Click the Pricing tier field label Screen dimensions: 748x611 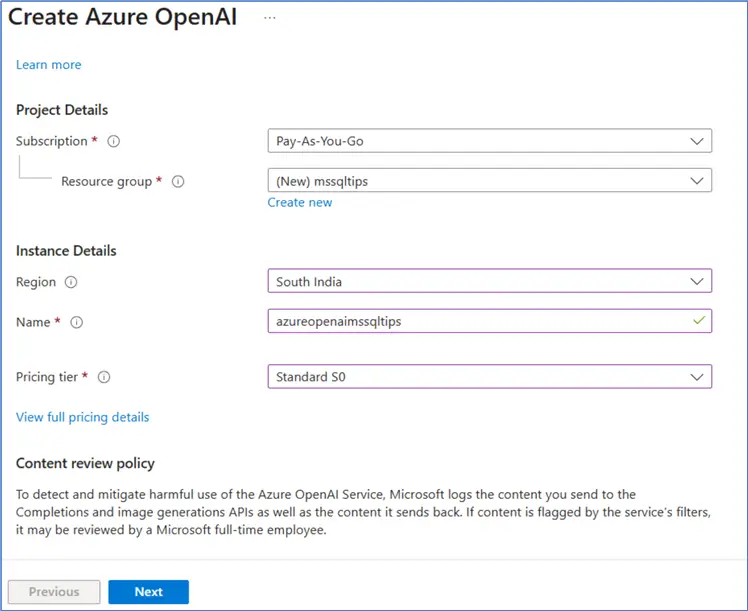click(x=47, y=377)
